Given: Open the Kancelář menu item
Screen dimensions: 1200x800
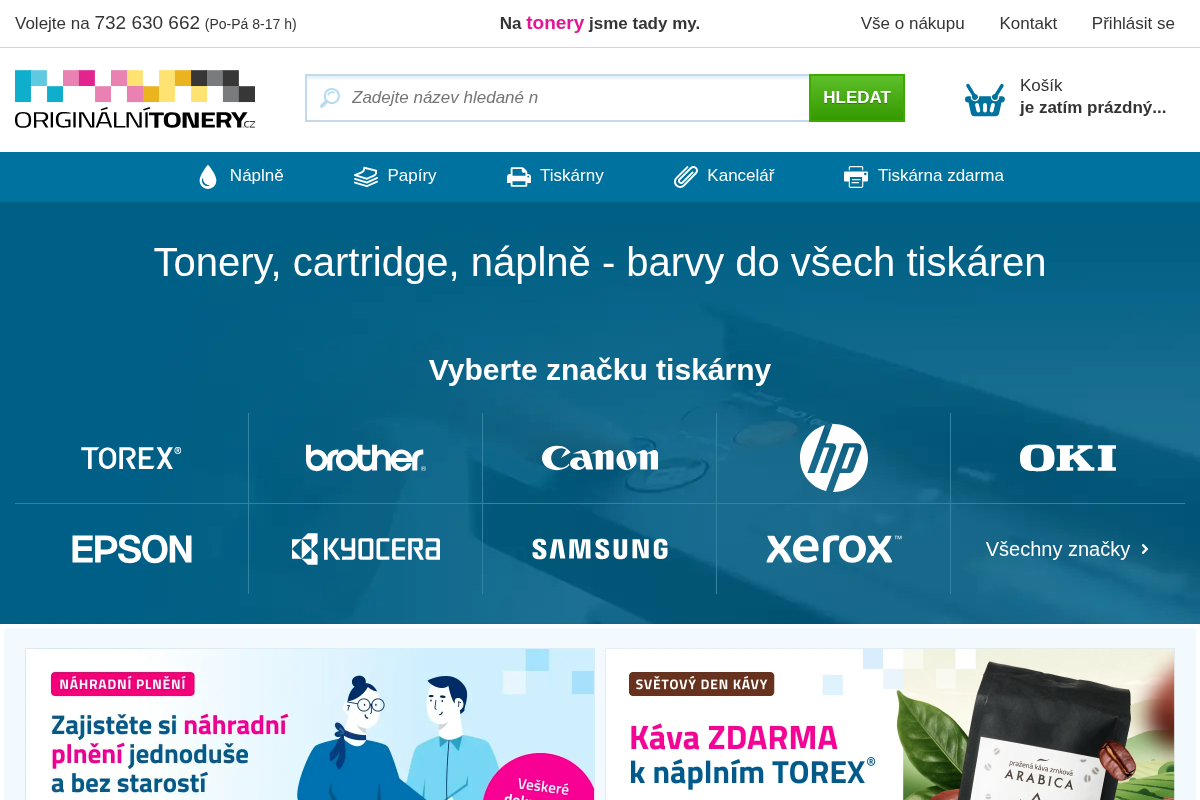Looking at the screenshot, I should pos(724,176).
